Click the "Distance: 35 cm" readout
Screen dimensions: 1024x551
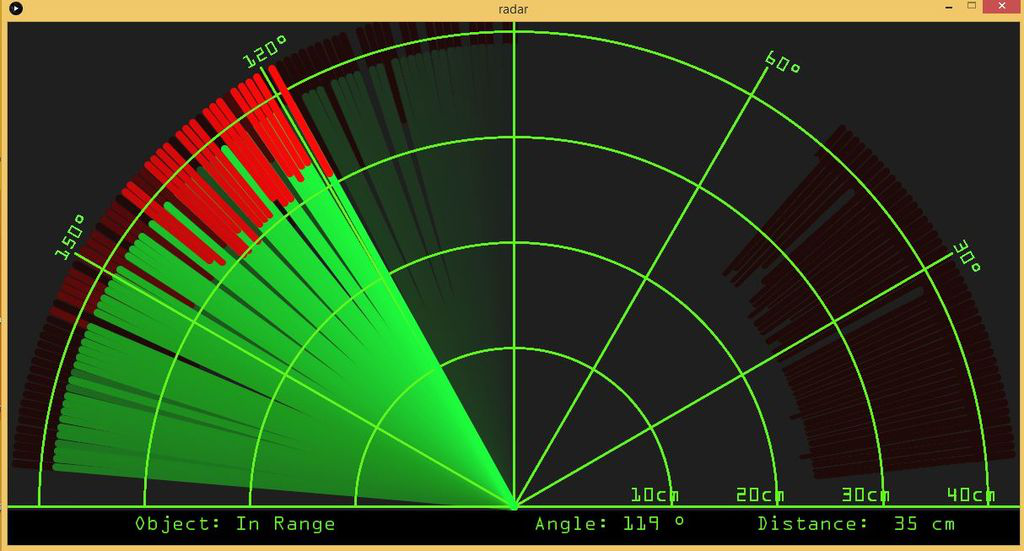tap(856, 524)
